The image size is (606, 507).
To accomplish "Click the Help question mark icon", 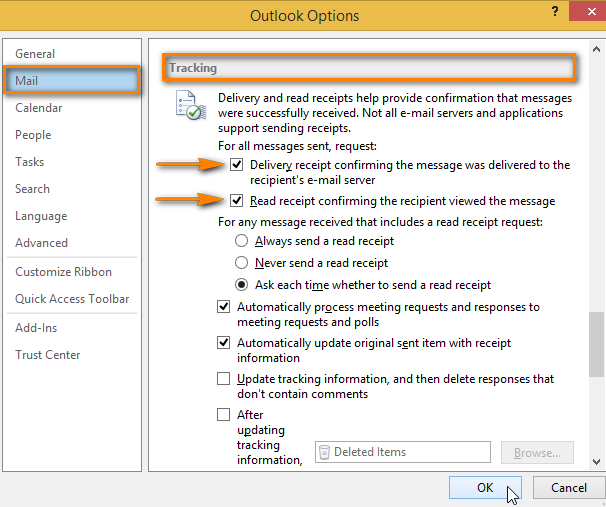I will pos(555,11).
